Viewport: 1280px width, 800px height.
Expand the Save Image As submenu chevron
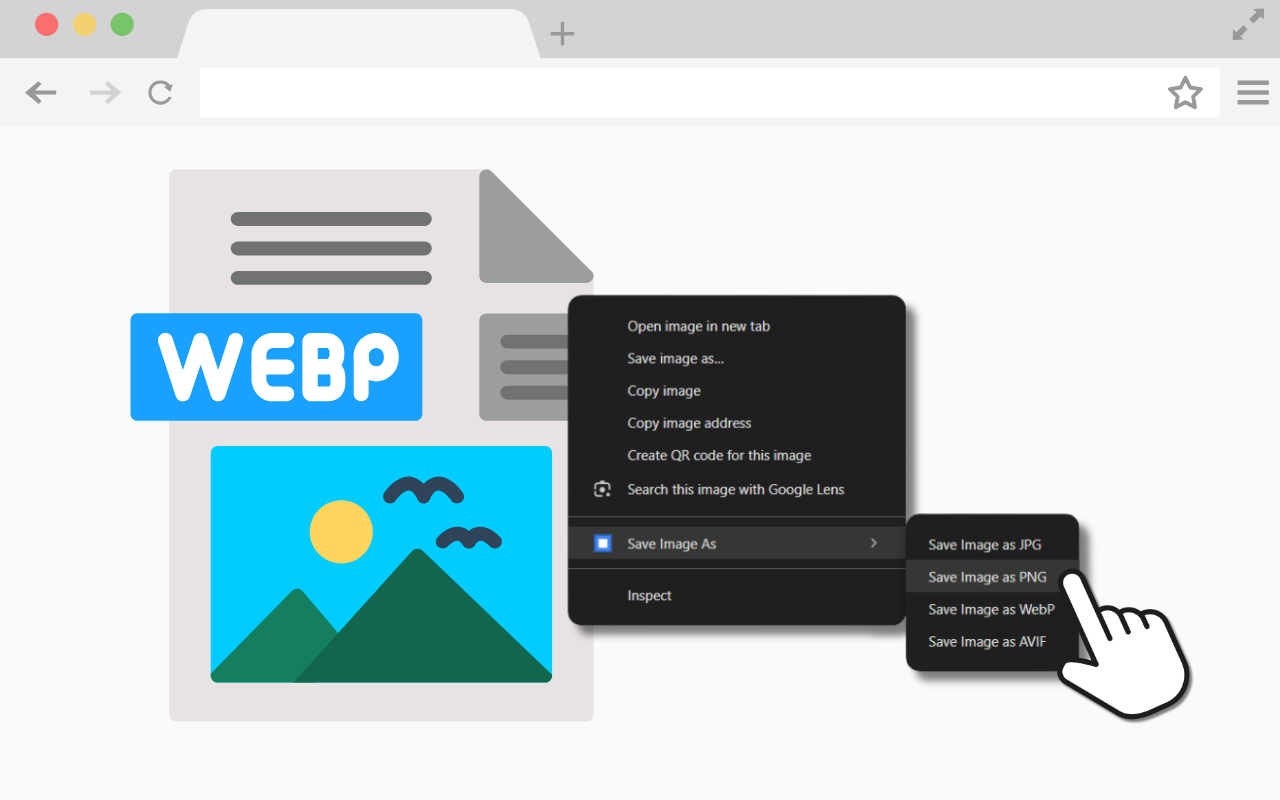pyautogui.click(x=874, y=543)
